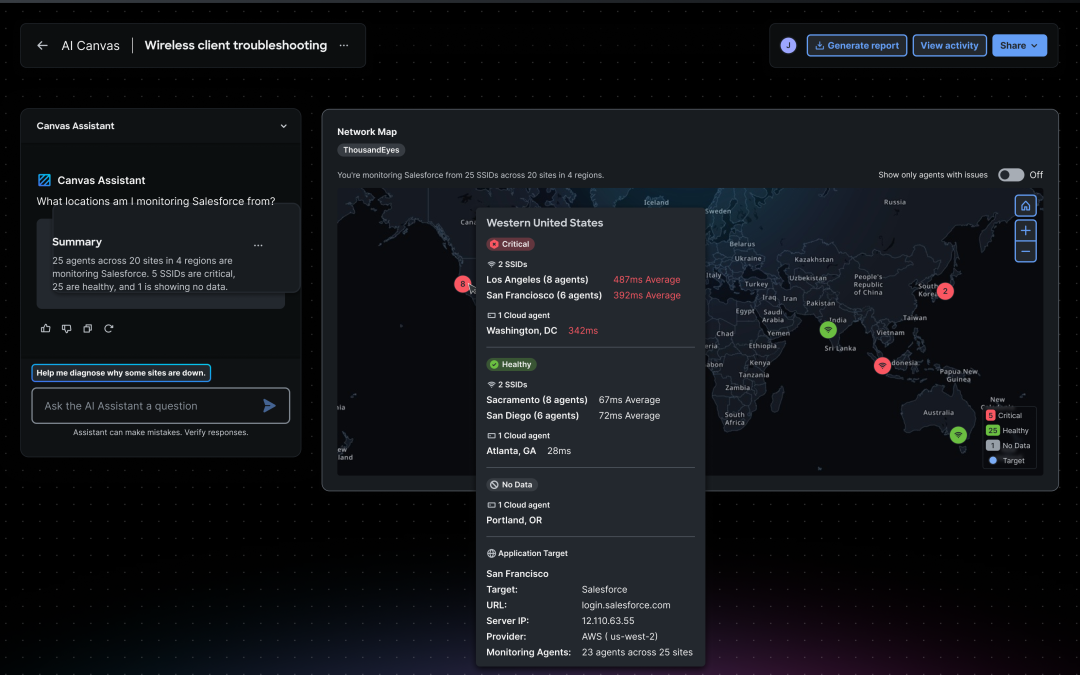Select the suggested prompt about diagnosing down sites
1080x675 pixels.
coord(120,371)
